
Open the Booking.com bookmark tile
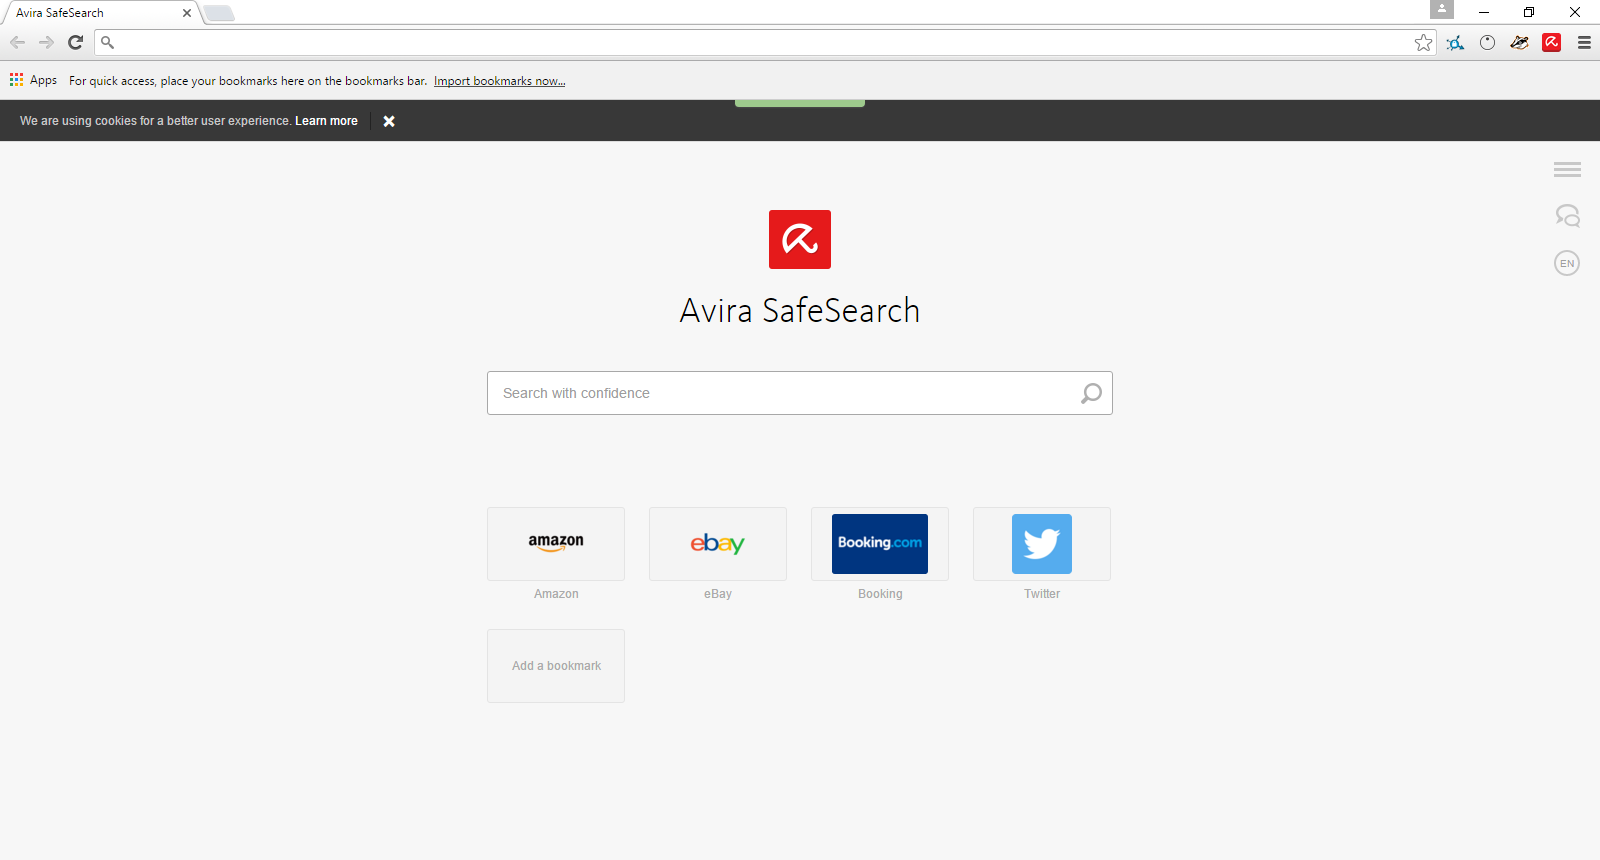click(880, 544)
